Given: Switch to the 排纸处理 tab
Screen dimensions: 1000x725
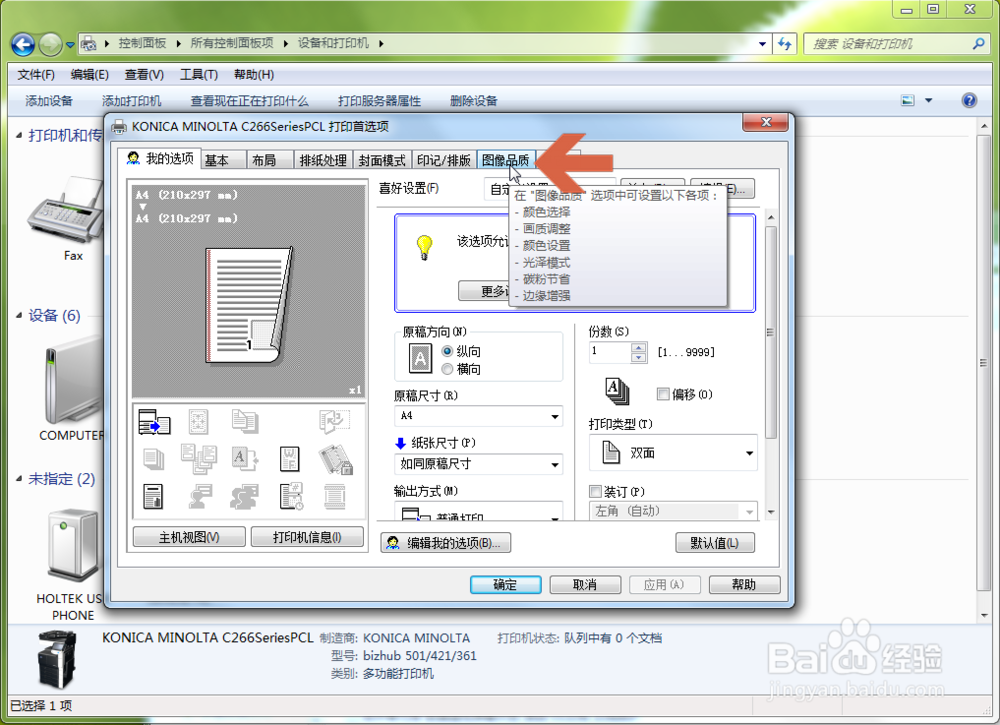Looking at the screenshot, I should point(323,160).
